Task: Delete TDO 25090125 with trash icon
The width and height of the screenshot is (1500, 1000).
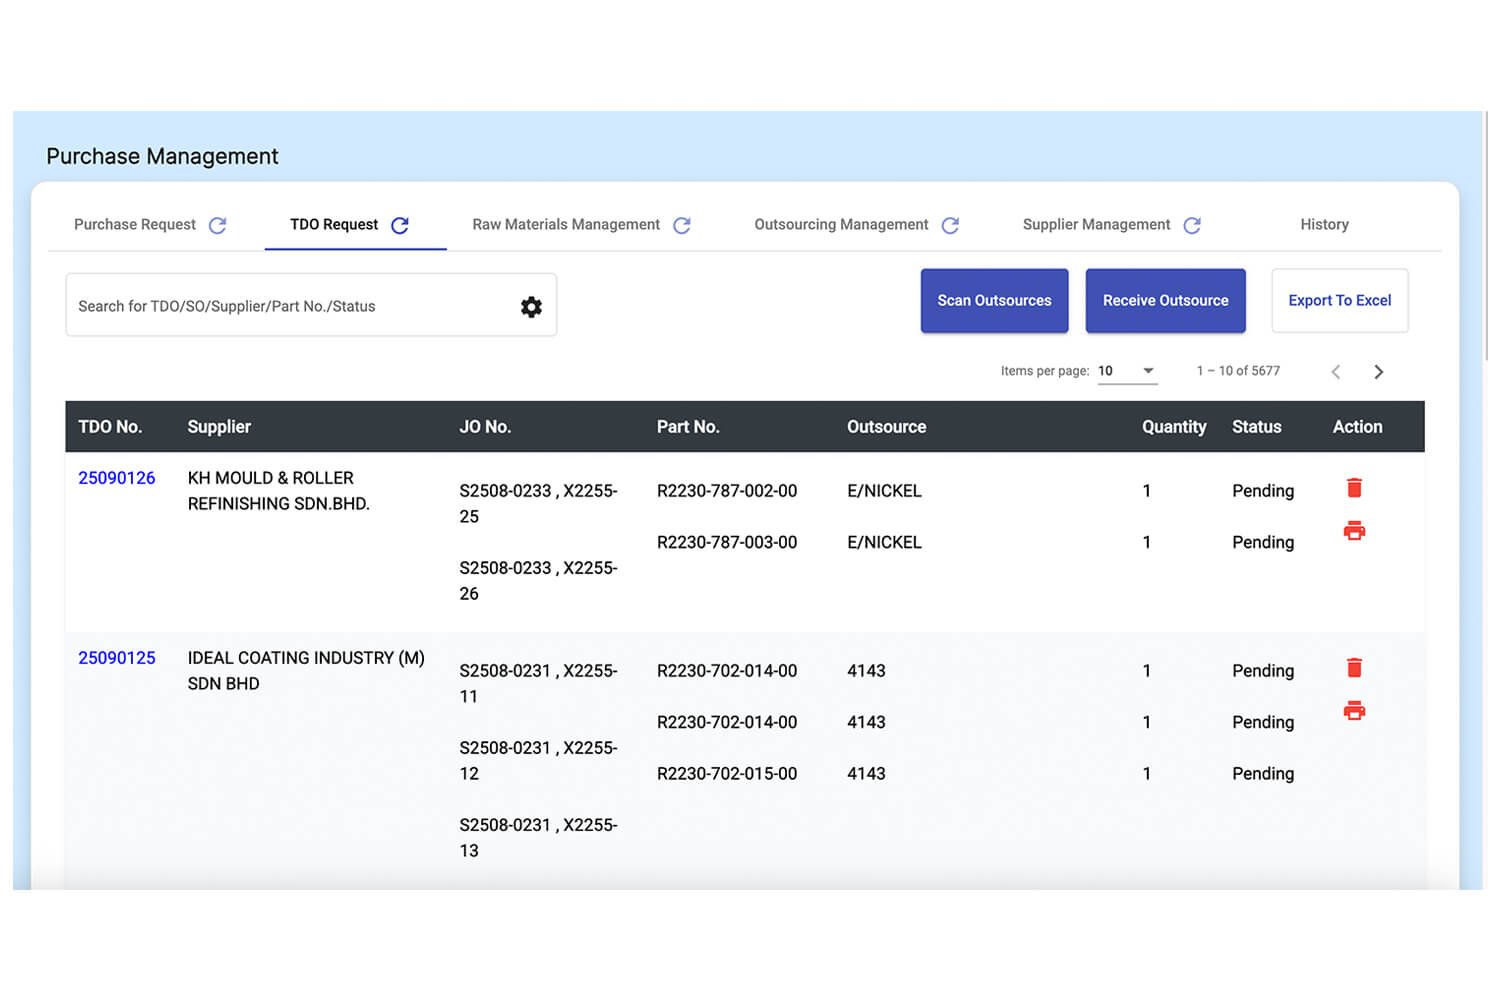Action: (x=1354, y=668)
